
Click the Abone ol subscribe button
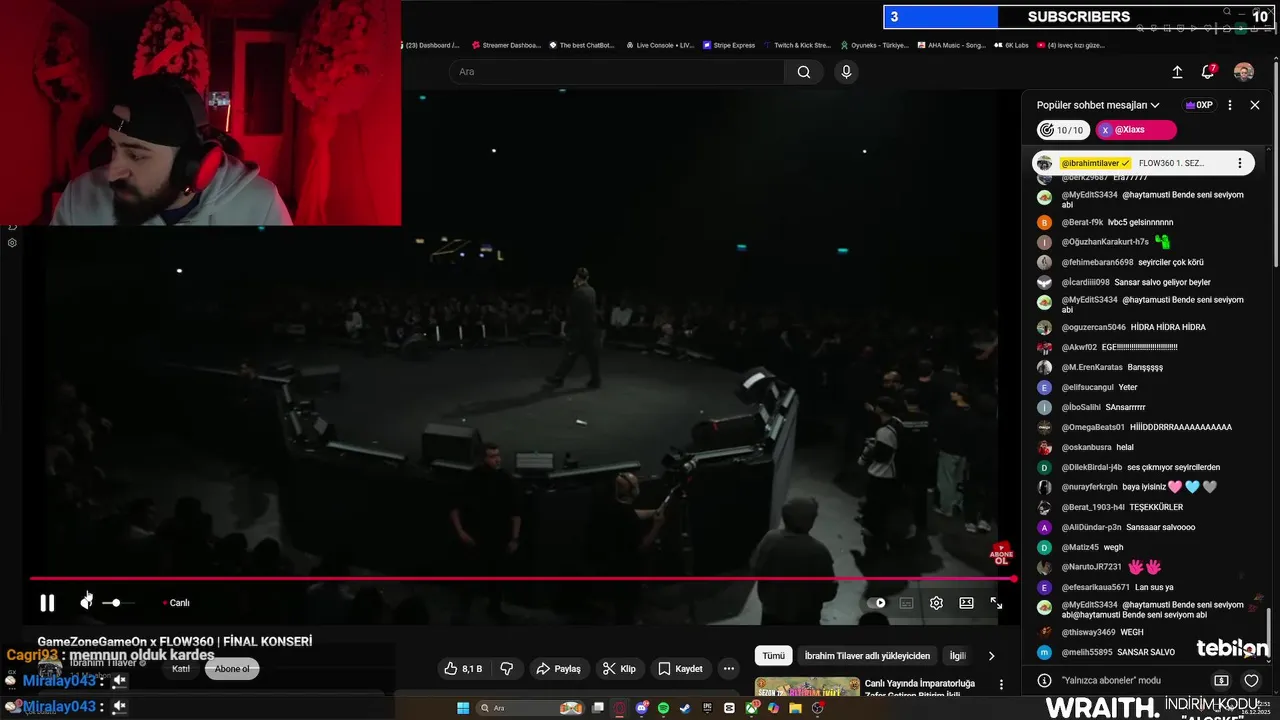[232, 669]
